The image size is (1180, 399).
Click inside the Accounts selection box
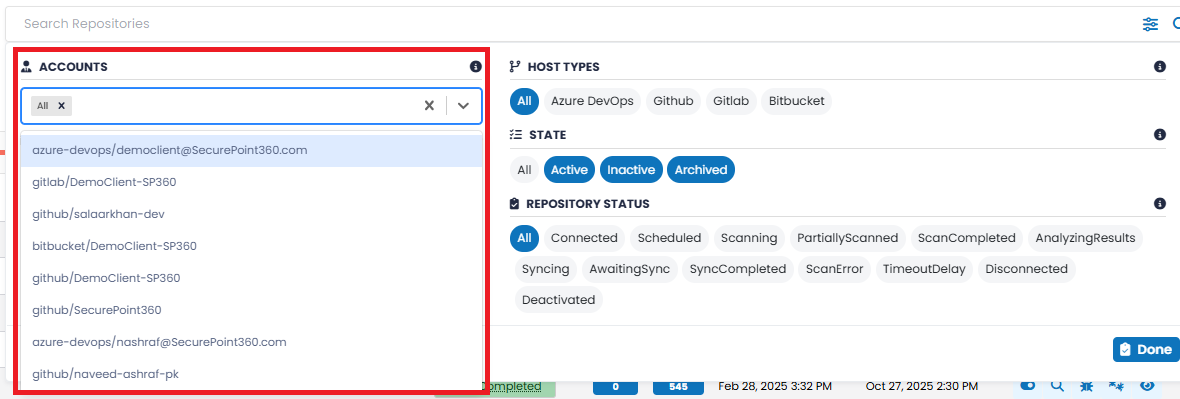pyautogui.click(x=251, y=106)
